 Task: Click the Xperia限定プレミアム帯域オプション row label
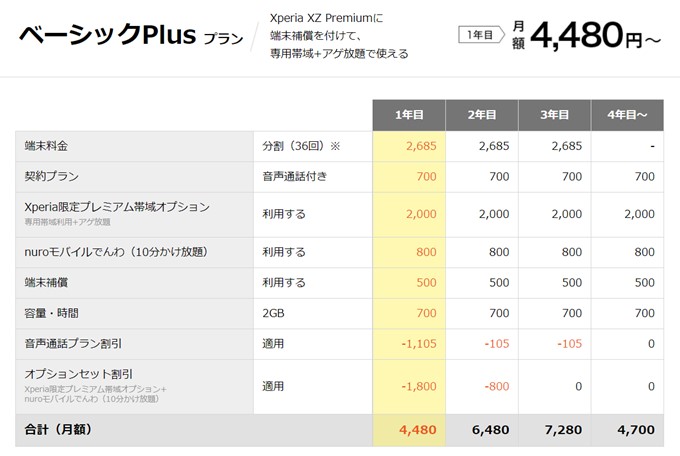click(x=117, y=207)
